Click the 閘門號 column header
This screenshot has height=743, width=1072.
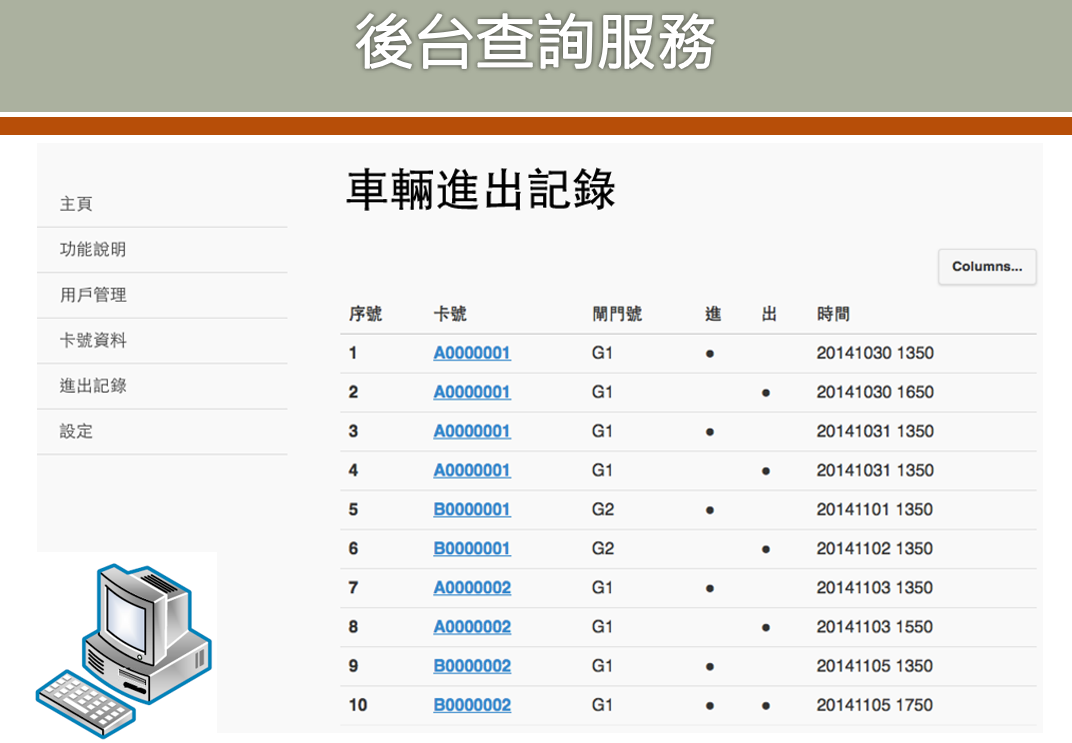tap(617, 314)
